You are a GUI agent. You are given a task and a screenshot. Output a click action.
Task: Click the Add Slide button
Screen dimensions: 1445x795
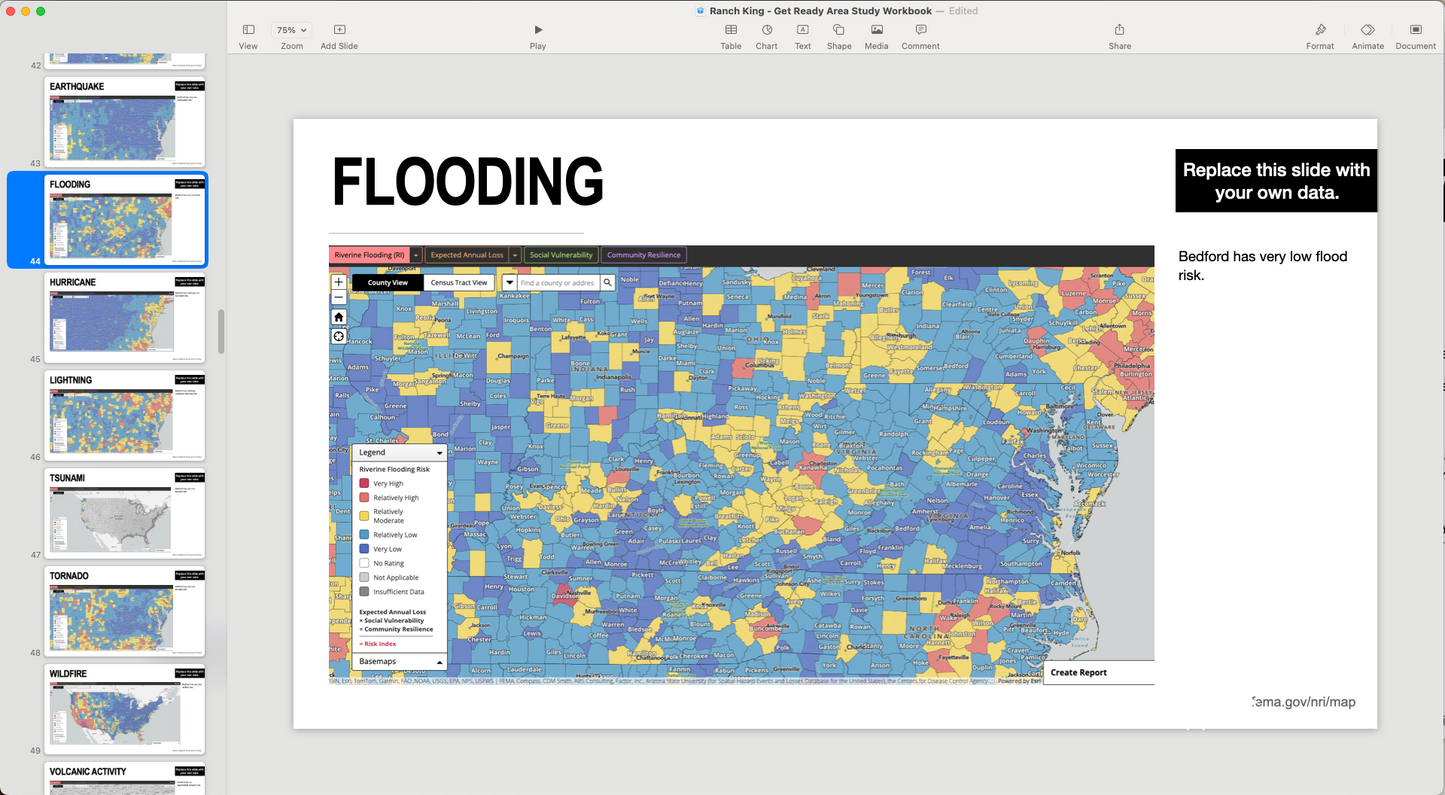[x=339, y=36]
